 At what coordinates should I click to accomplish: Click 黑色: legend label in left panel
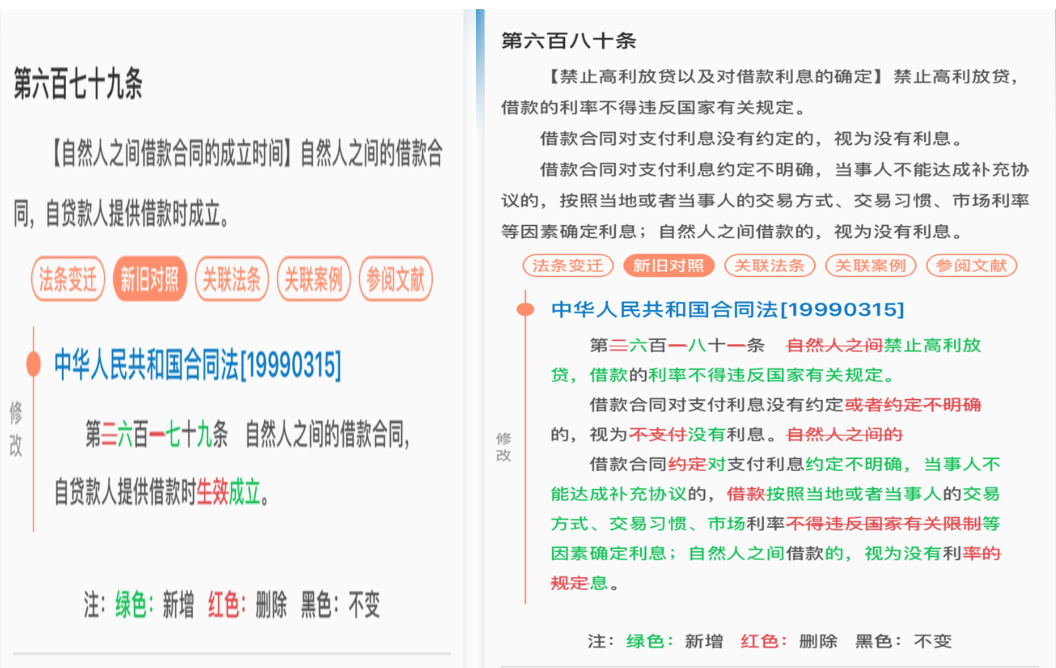[321, 605]
